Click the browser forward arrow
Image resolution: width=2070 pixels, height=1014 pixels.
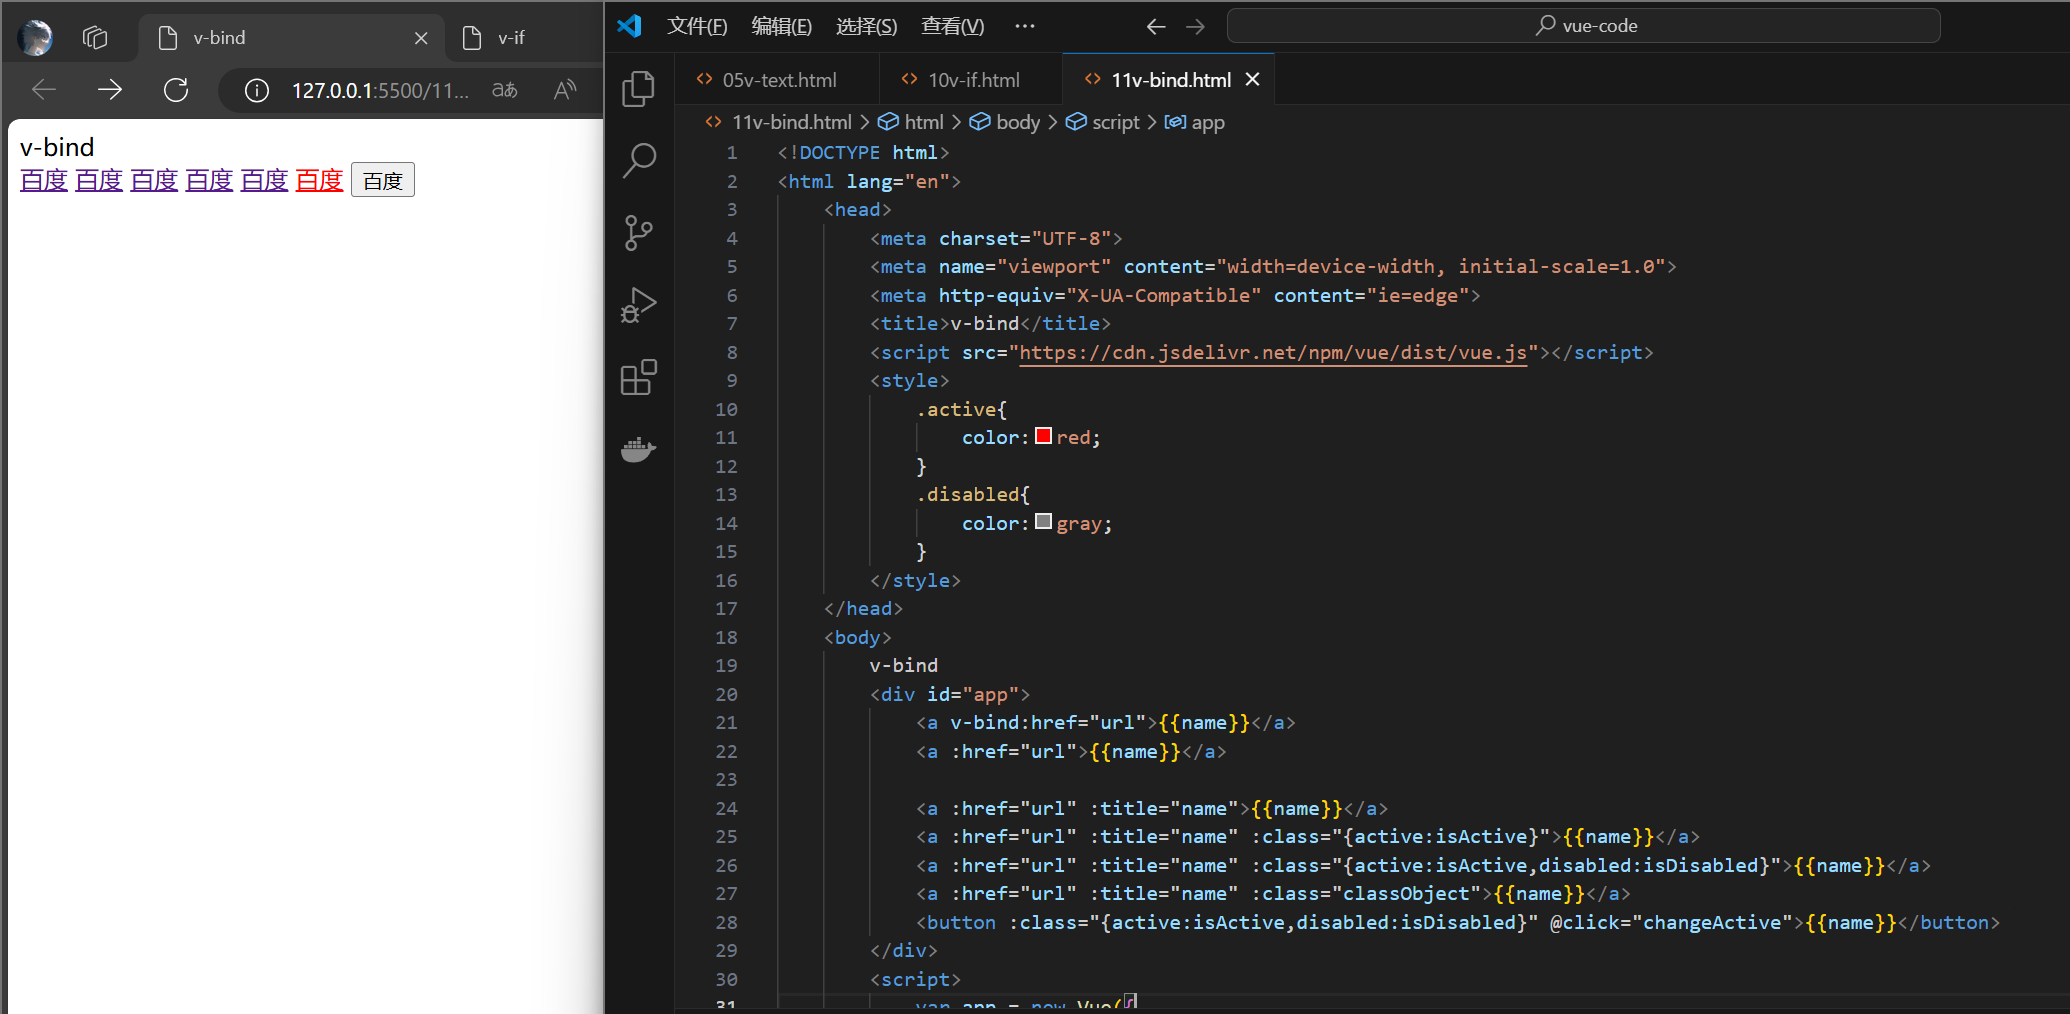click(x=110, y=90)
